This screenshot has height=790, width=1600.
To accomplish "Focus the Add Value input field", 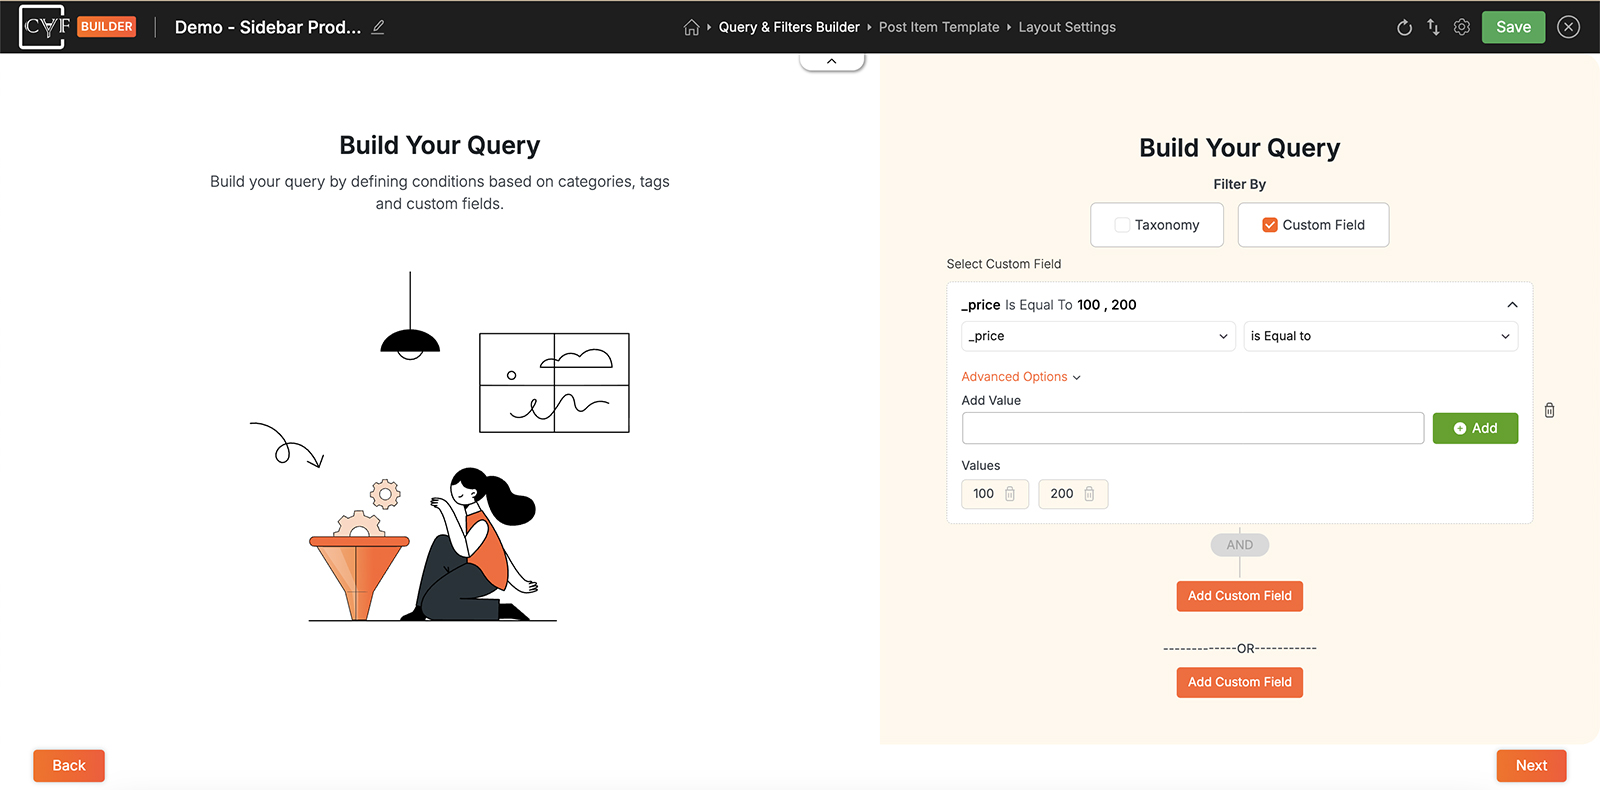I will [1193, 428].
